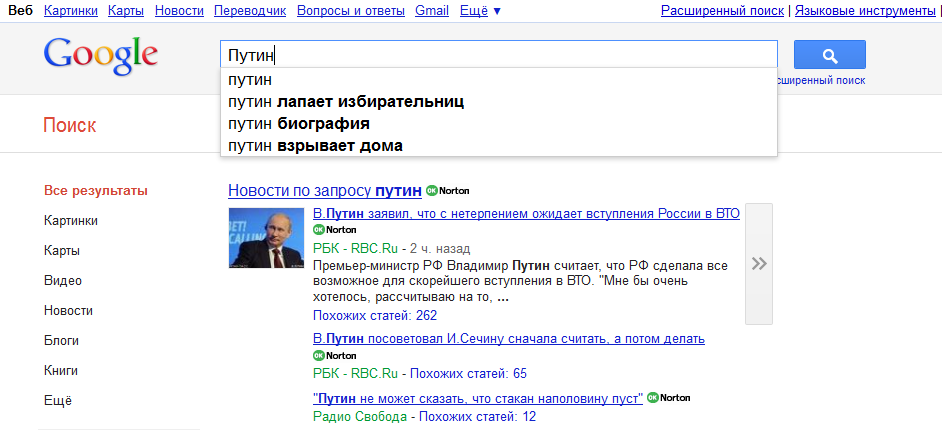The height and width of the screenshot is (443, 942).
Task: Open Картинки in top navigation
Action: (71, 11)
